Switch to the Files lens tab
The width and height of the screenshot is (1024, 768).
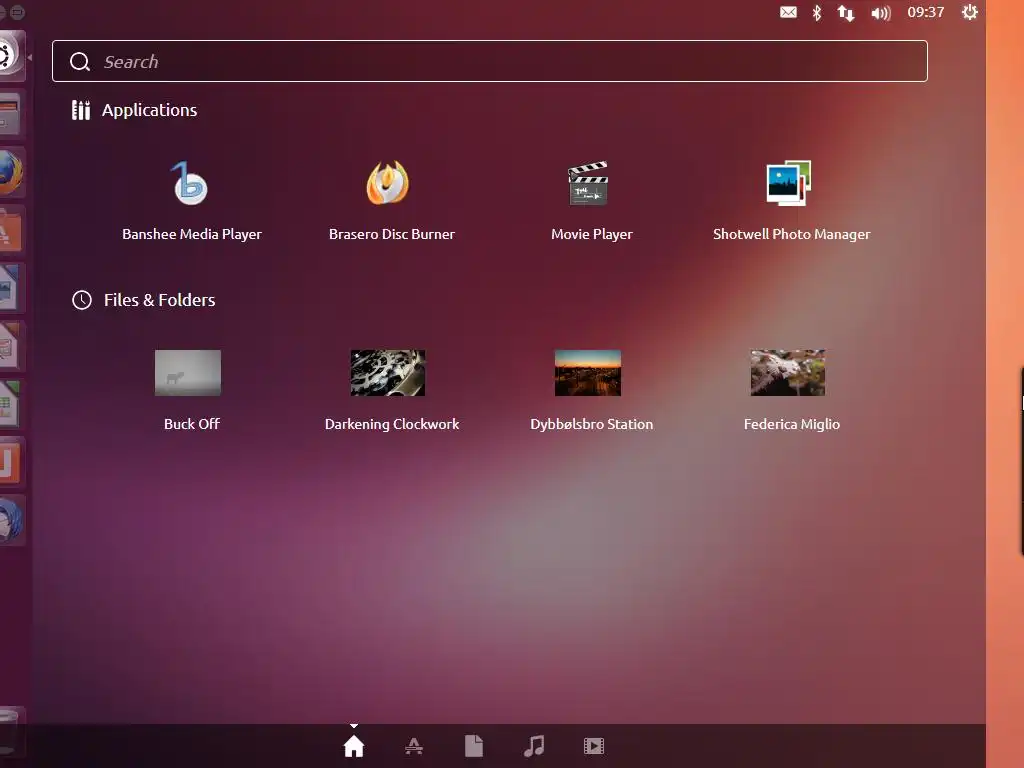(x=473, y=746)
